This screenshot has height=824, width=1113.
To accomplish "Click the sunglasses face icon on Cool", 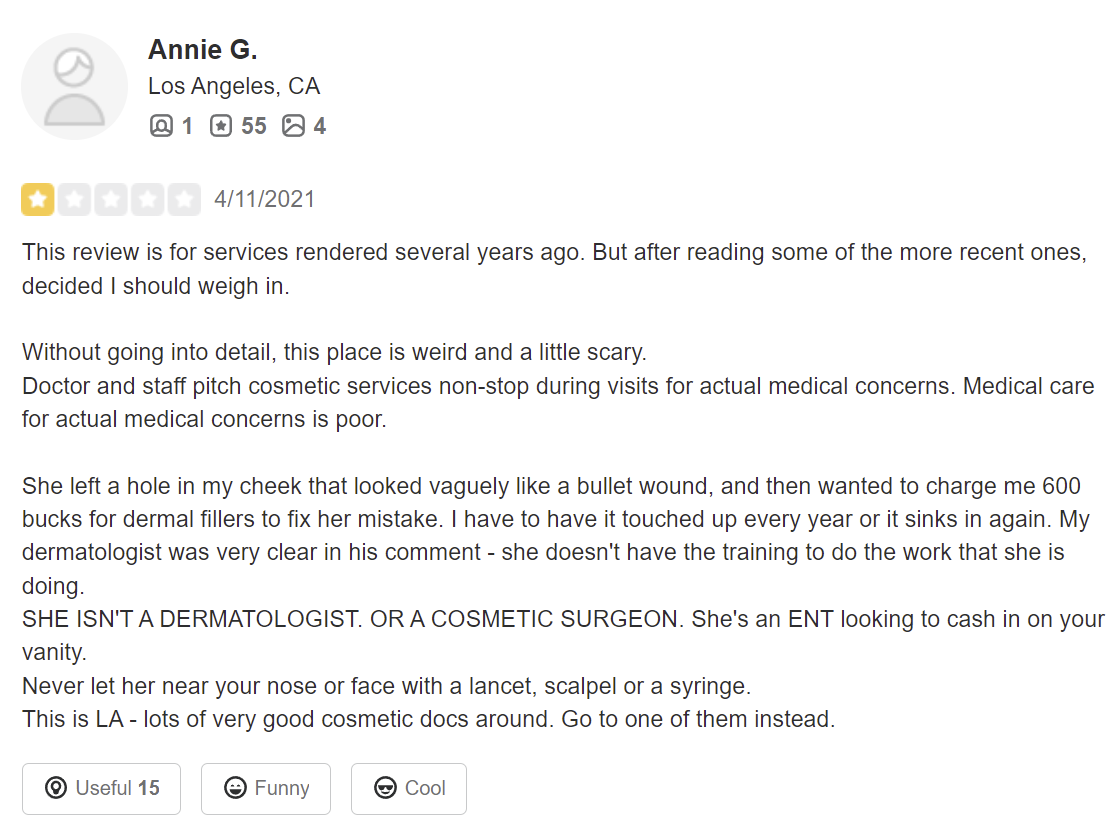I will (x=385, y=788).
